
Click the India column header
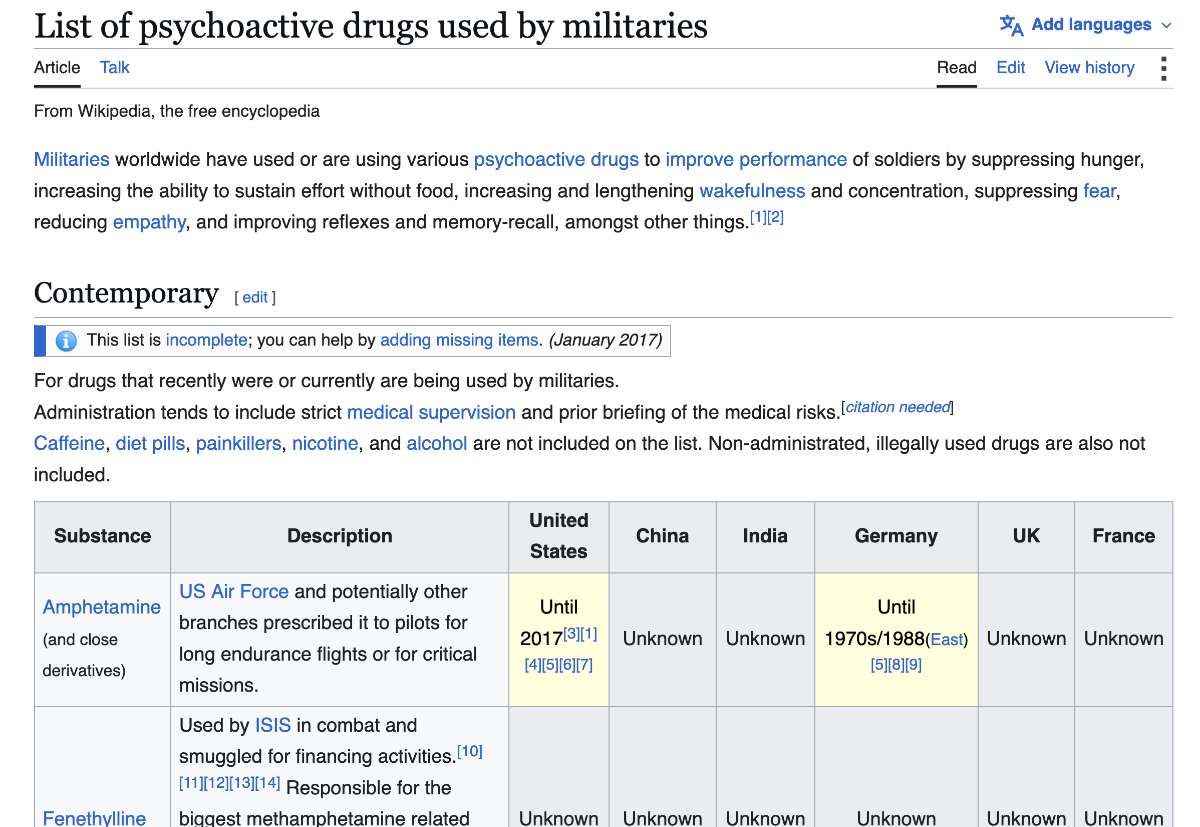(765, 536)
